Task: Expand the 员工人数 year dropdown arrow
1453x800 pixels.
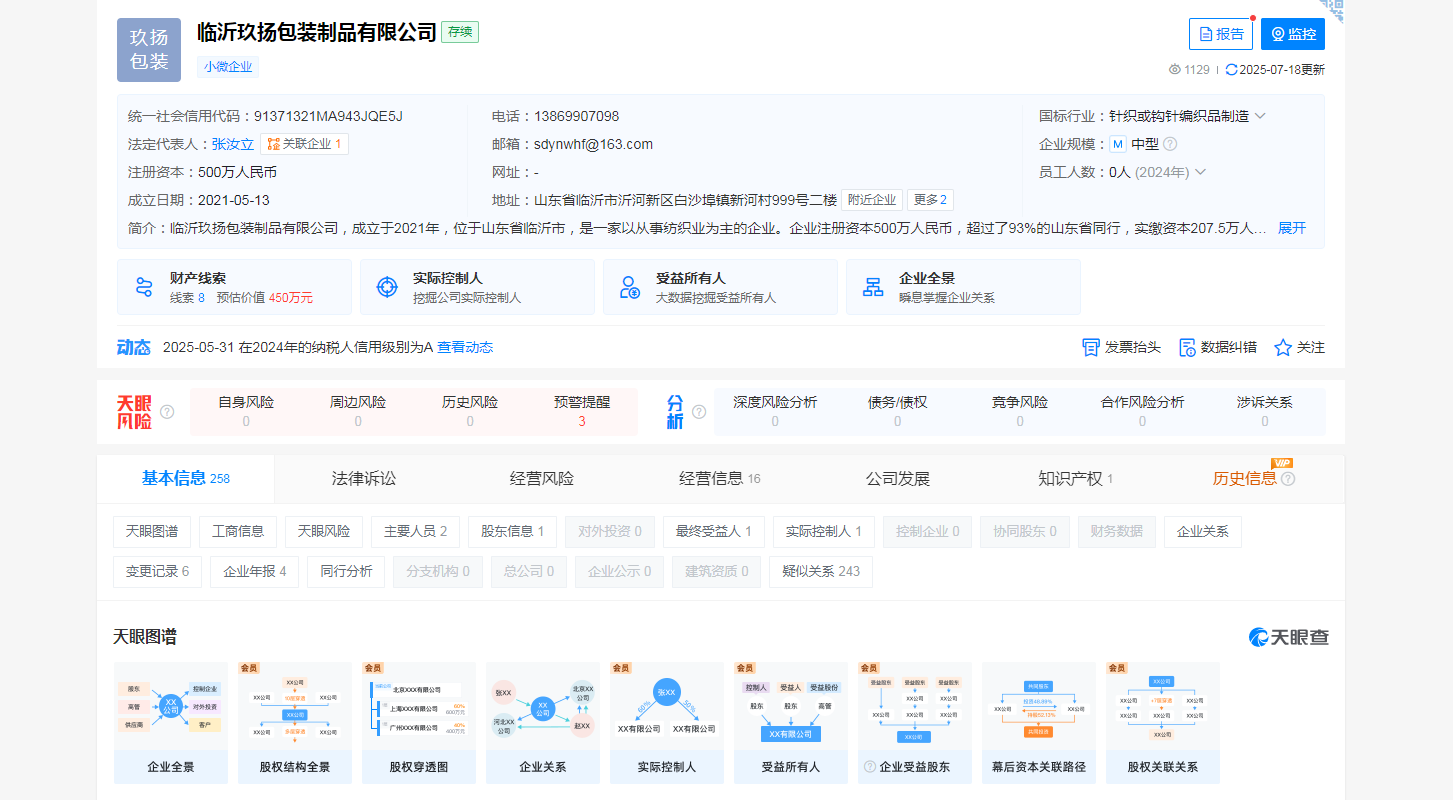Action: tap(1201, 172)
